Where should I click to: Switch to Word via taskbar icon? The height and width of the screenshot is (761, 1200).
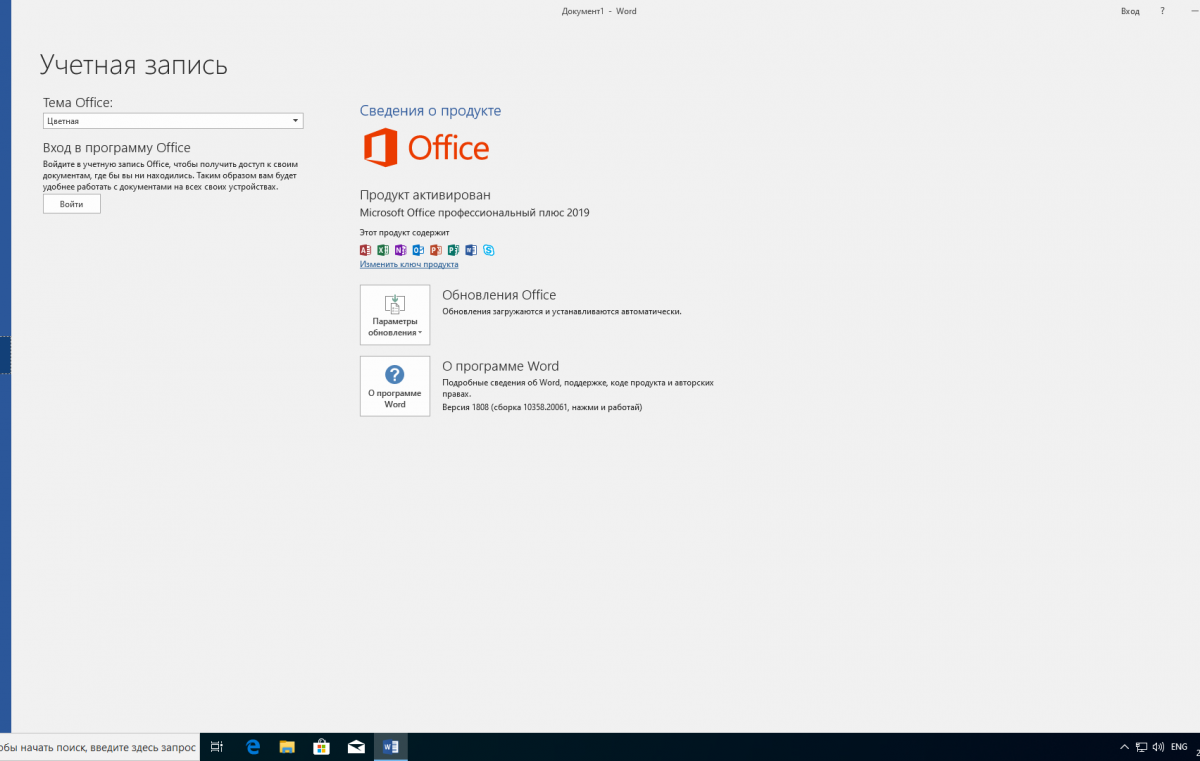click(391, 747)
